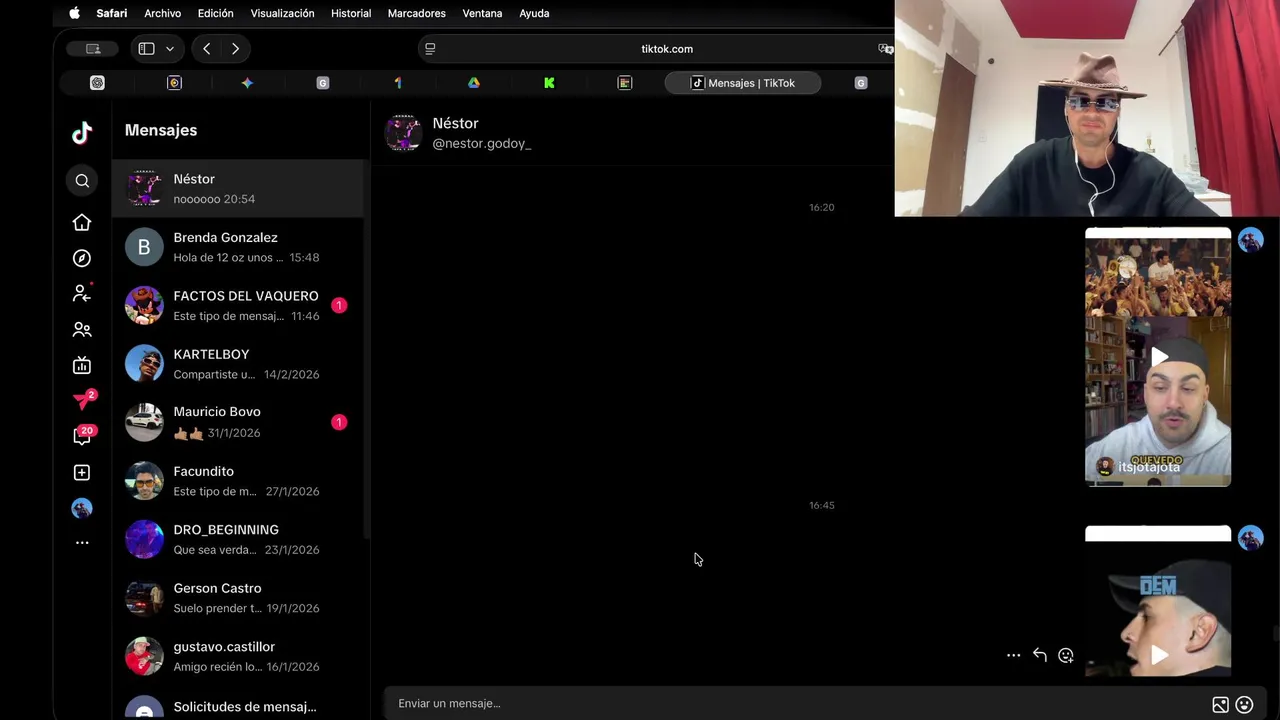Open the Visualización menu
Viewport: 1280px width, 720px height.
pyautogui.click(x=282, y=13)
